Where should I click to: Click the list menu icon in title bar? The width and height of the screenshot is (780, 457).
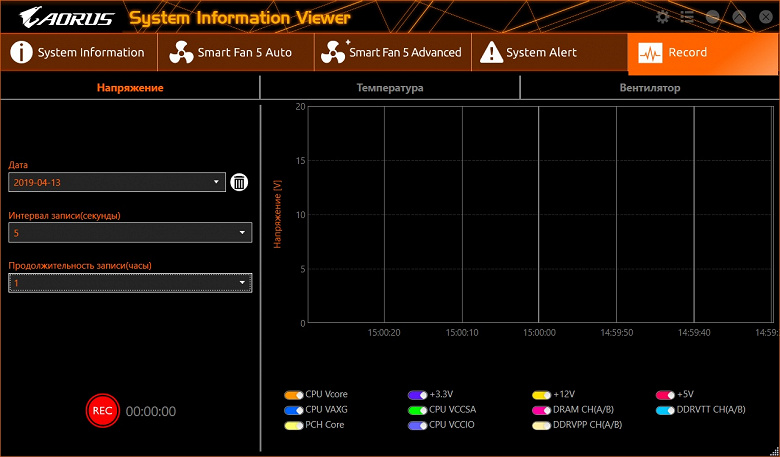coord(687,17)
